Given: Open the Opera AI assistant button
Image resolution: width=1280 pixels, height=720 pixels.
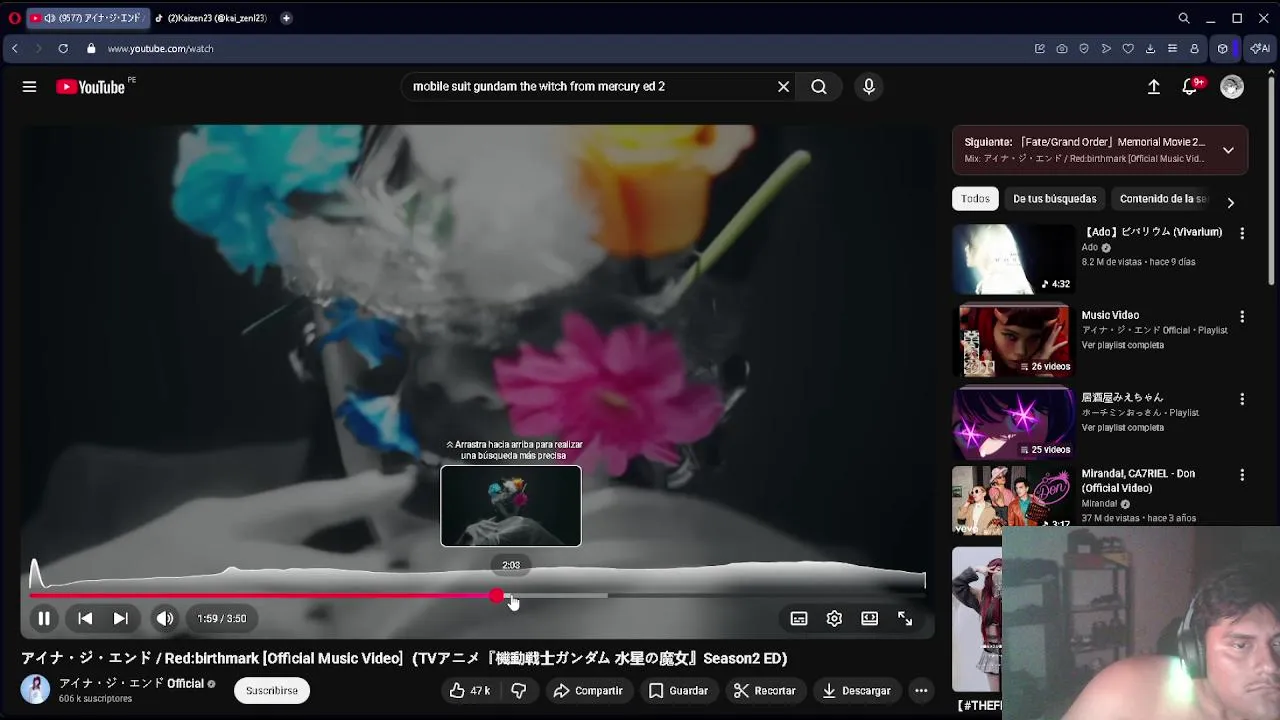Looking at the screenshot, I should pyautogui.click(x=1260, y=48).
